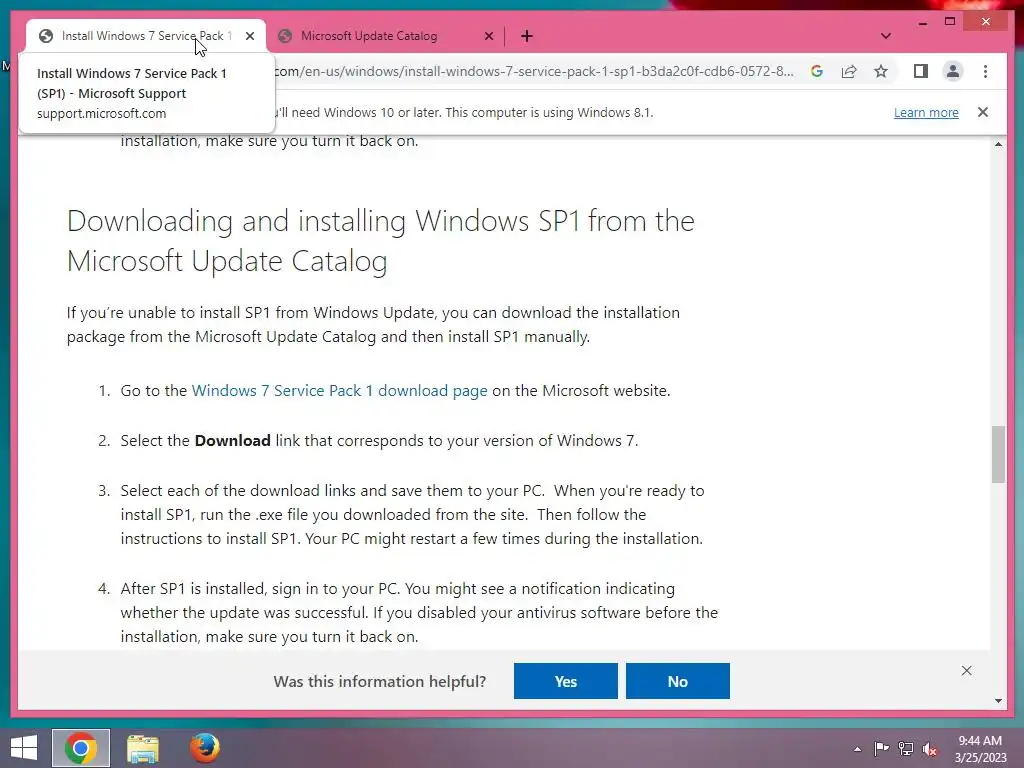The image size is (1024, 768).
Task: Open the taskbar clock showing 9:44 AM
Action: (980, 749)
